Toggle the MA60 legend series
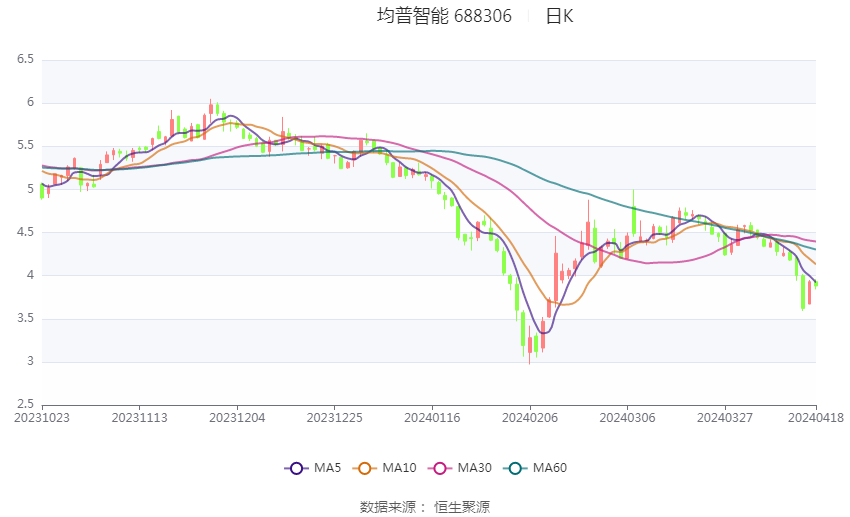Screen dimensions: 850x517 (x=535, y=468)
